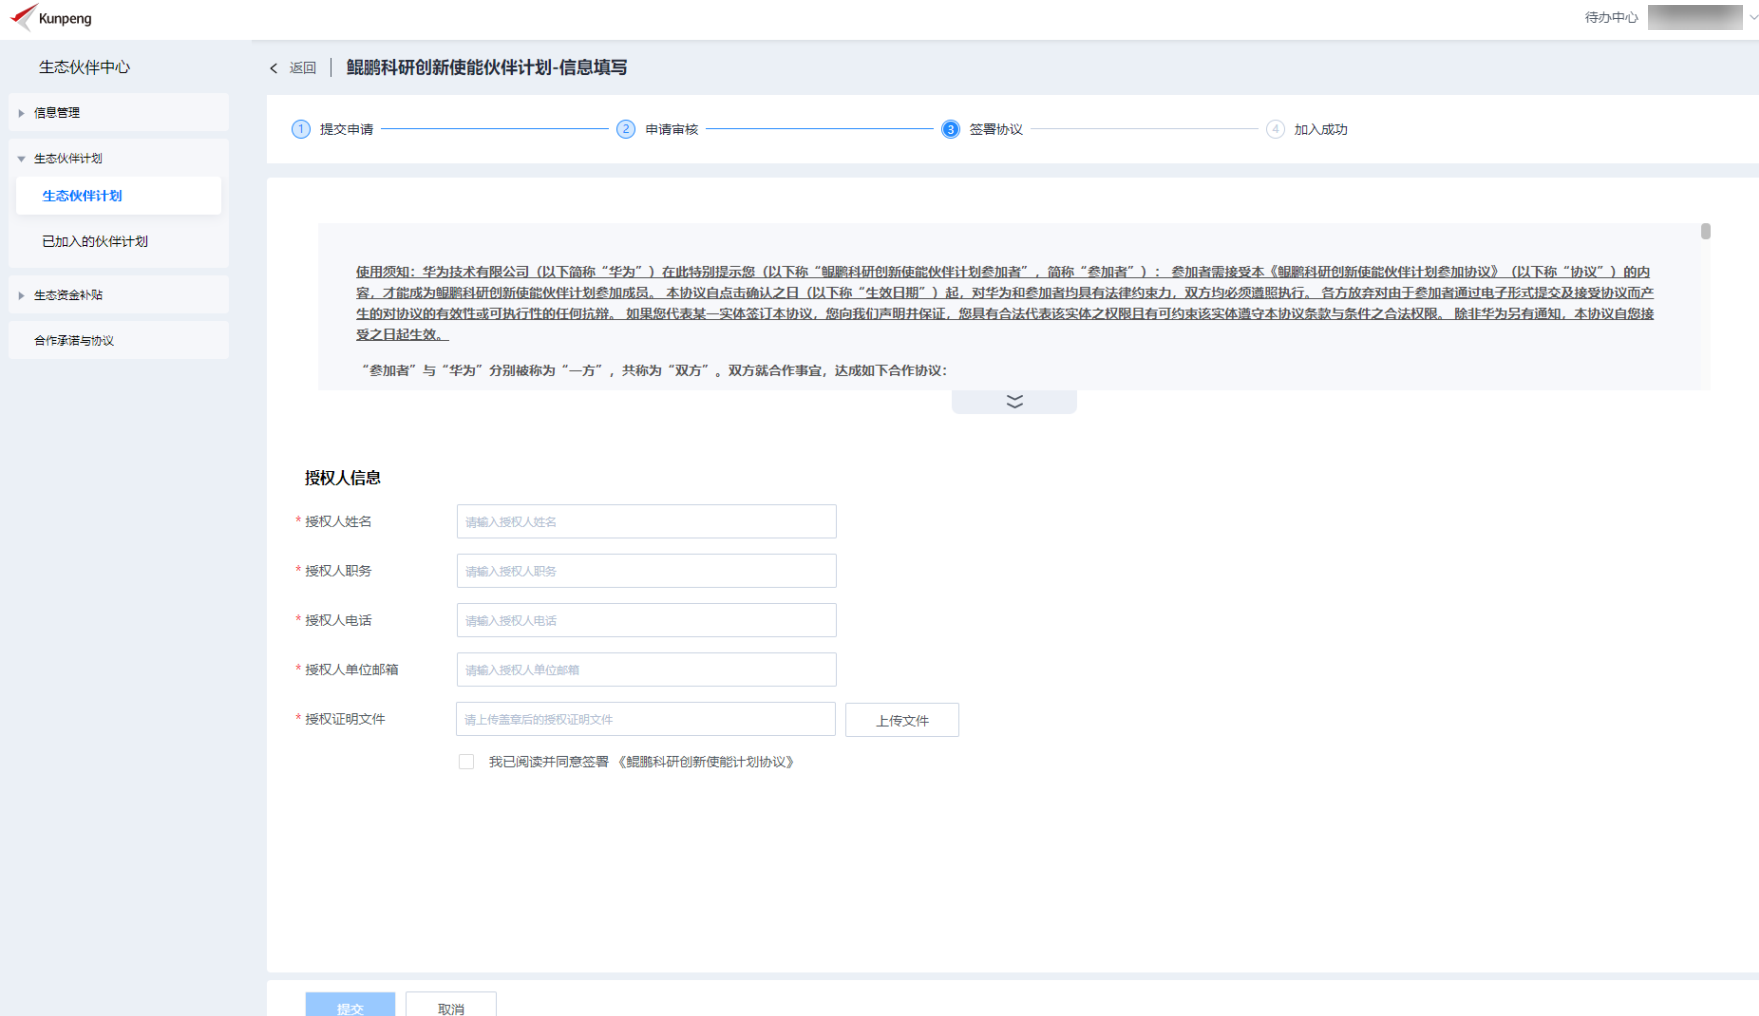Focus the 授权人职务 input field
The height and width of the screenshot is (1016, 1759).
(646, 571)
